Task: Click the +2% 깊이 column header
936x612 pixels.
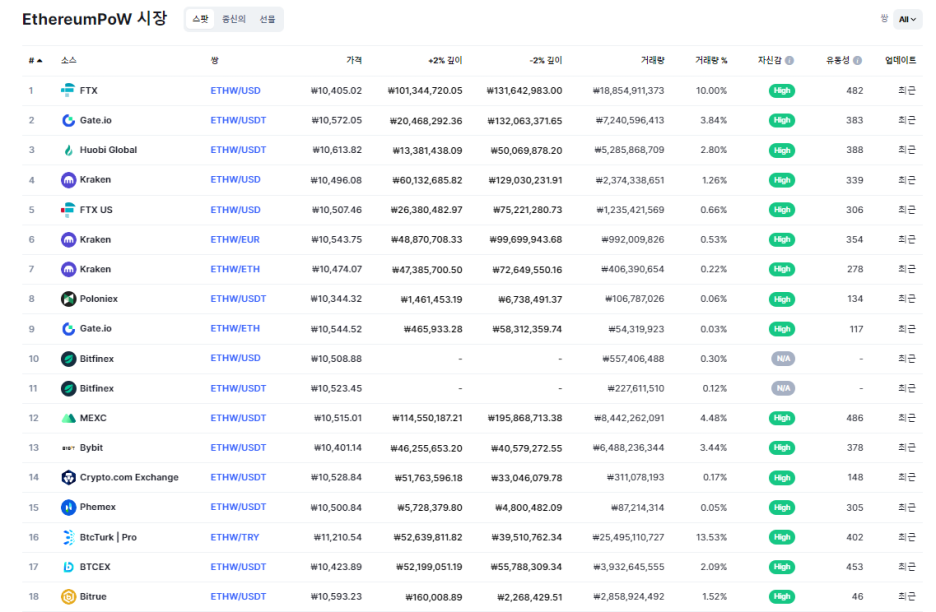Action: 445,60
